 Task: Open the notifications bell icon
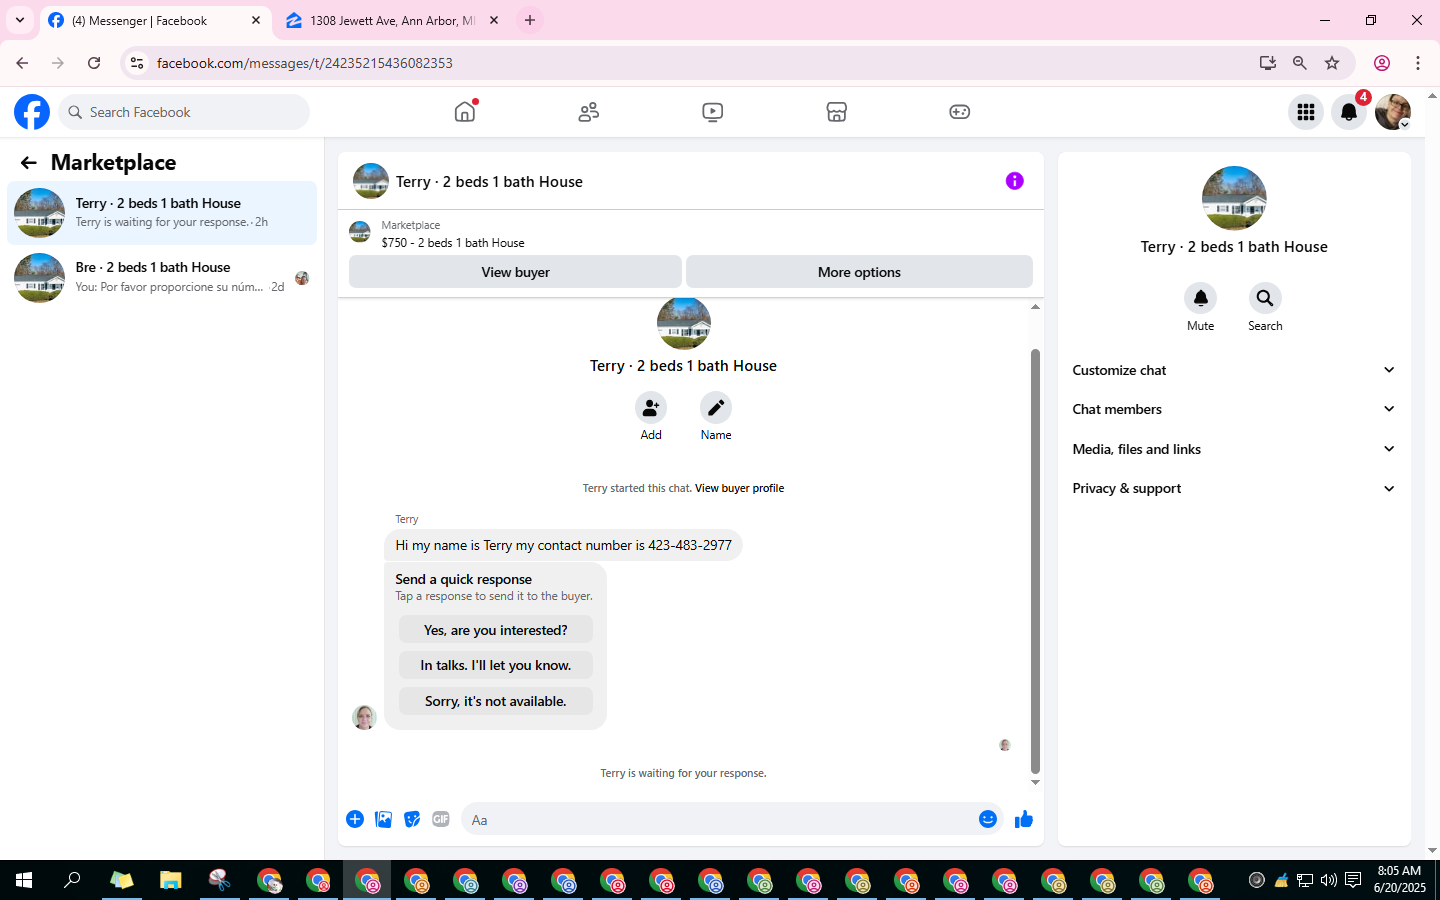click(x=1349, y=112)
